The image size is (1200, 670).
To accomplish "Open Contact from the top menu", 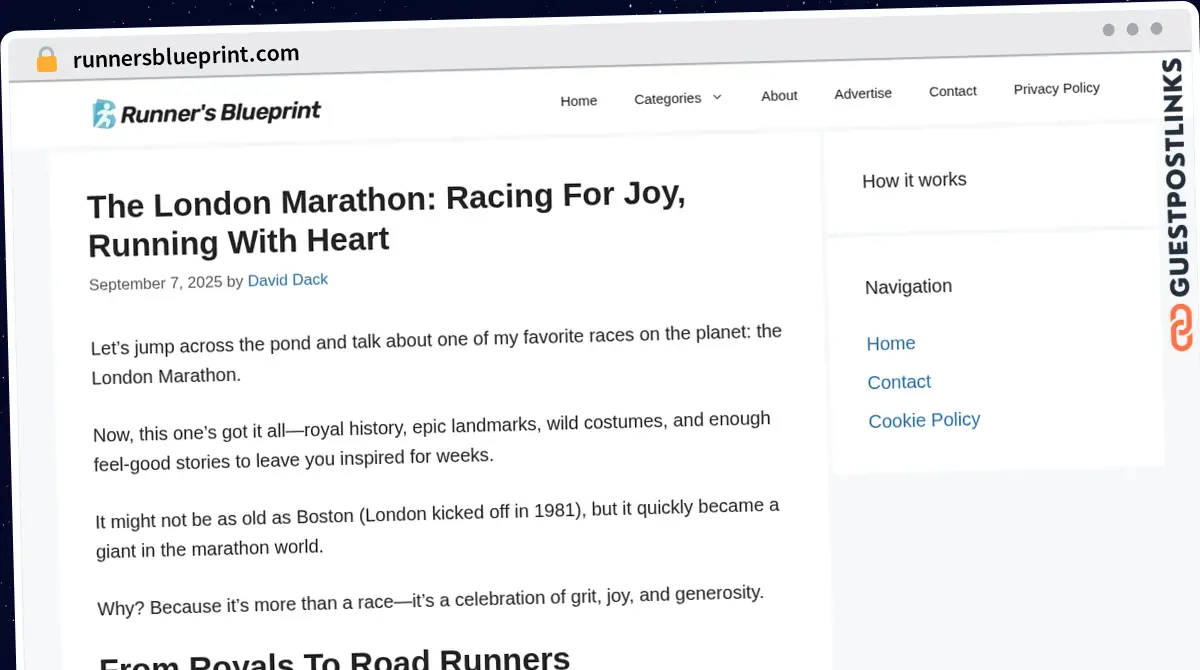I will click(952, 91).
